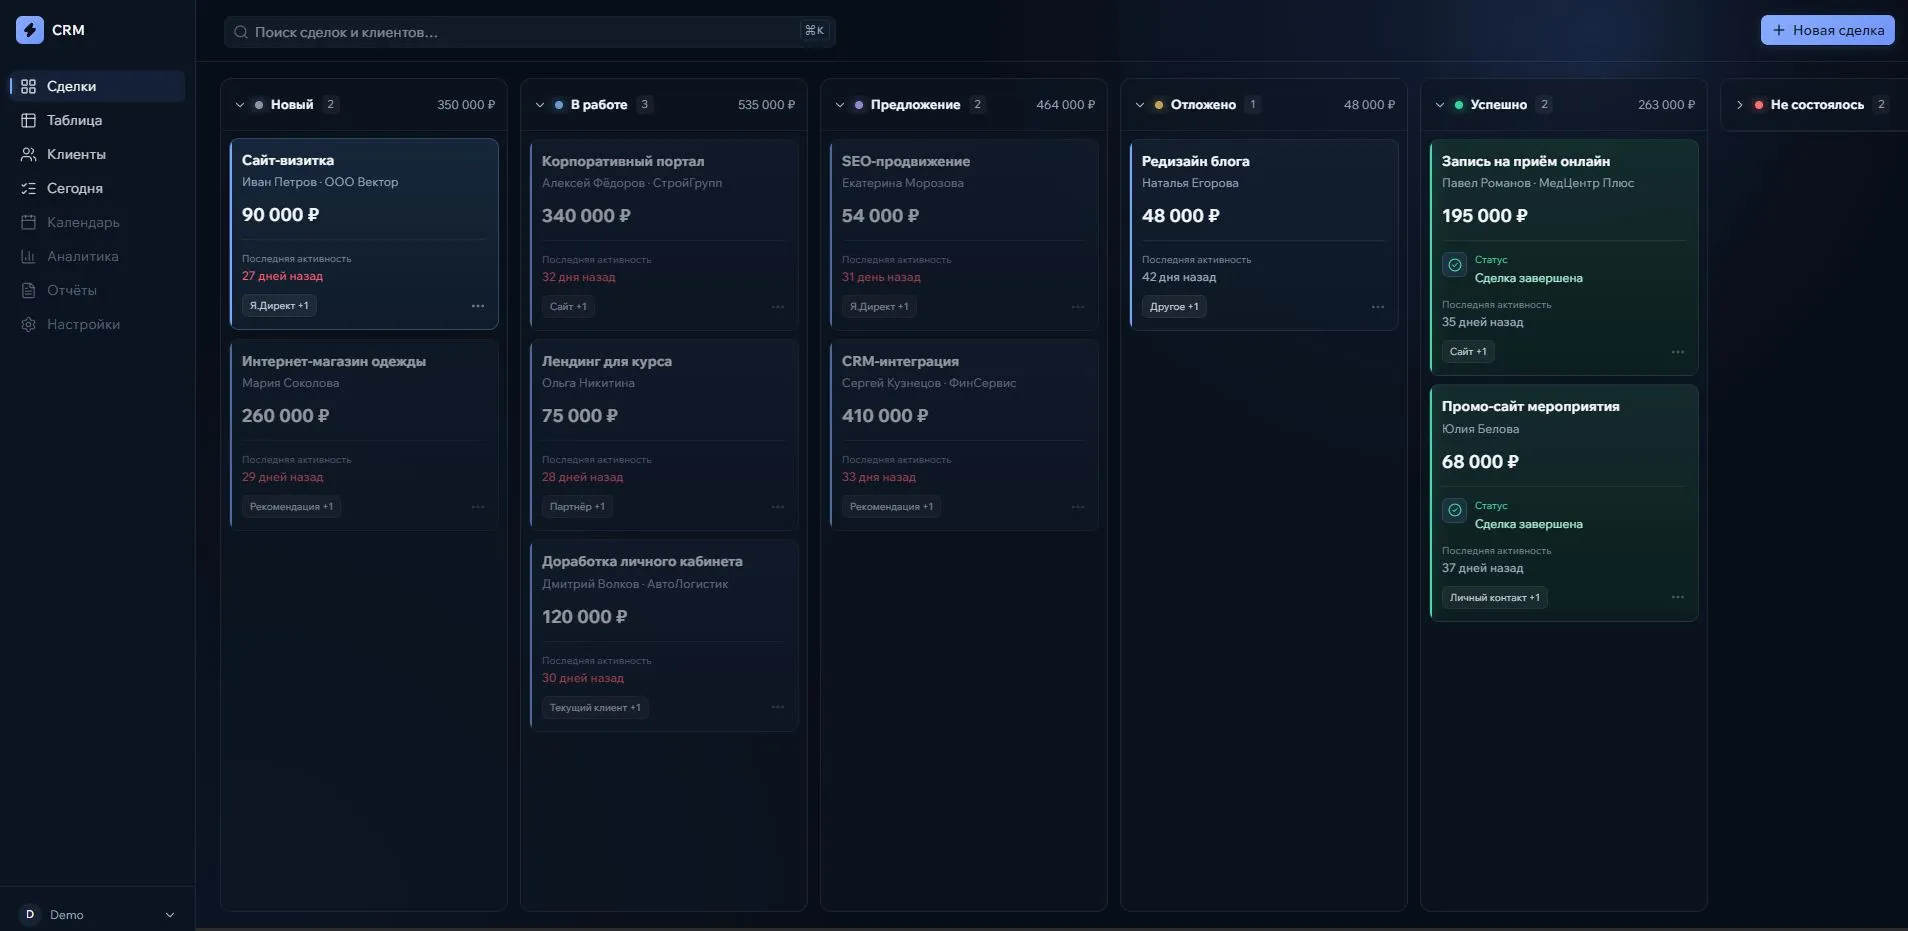
Task: Open the Demo account dropdown chevron
Action: (170, 915)
